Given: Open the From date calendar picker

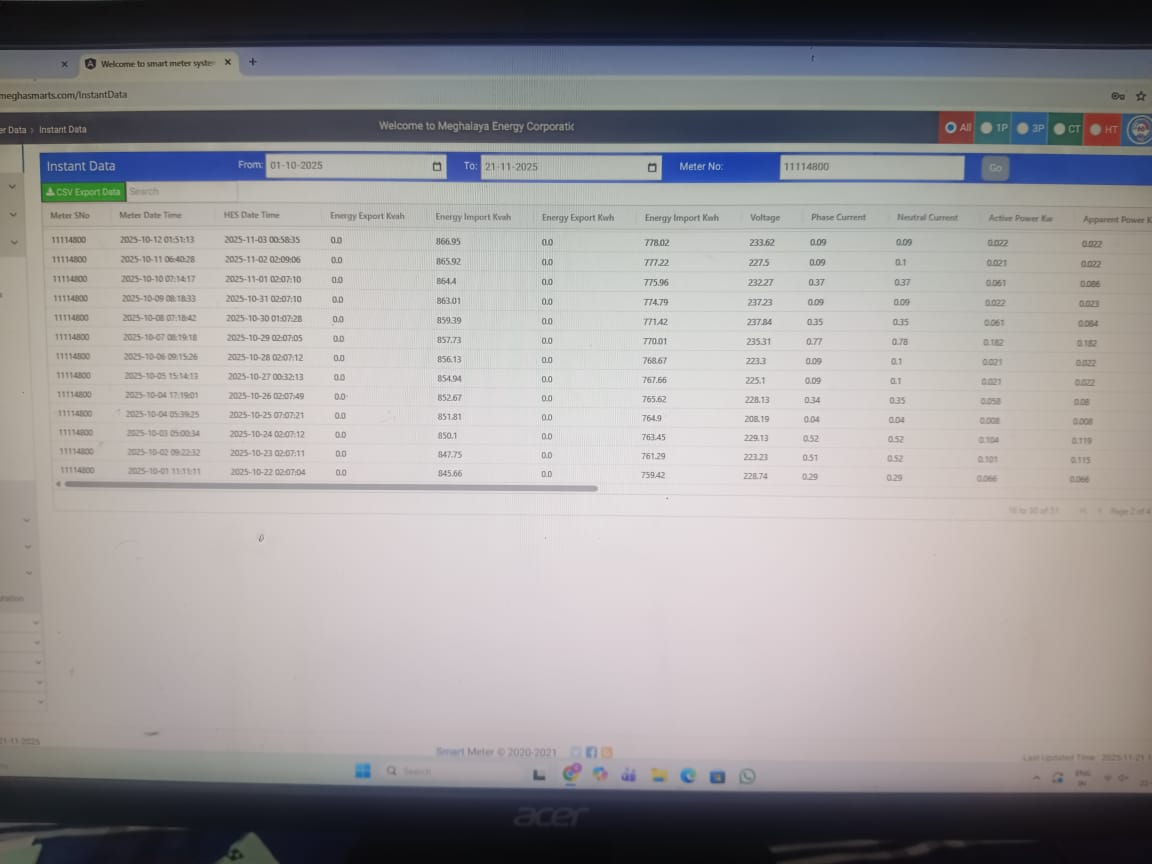Looking at the screenshot, I should point(437,166).
